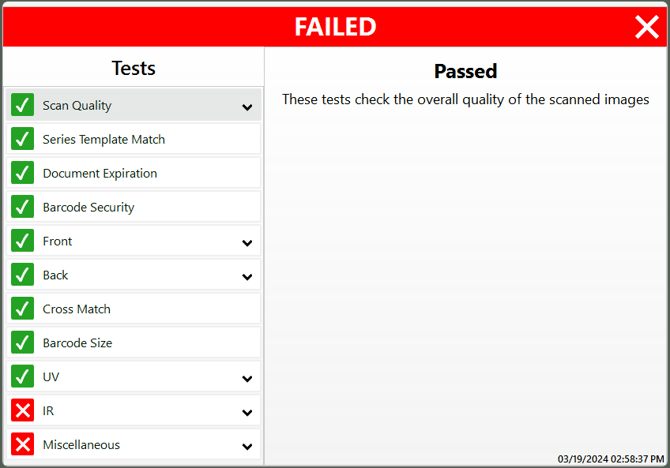670x468 pixels.
Task: Close the FAILED results dialog
Action: (646, 26)
